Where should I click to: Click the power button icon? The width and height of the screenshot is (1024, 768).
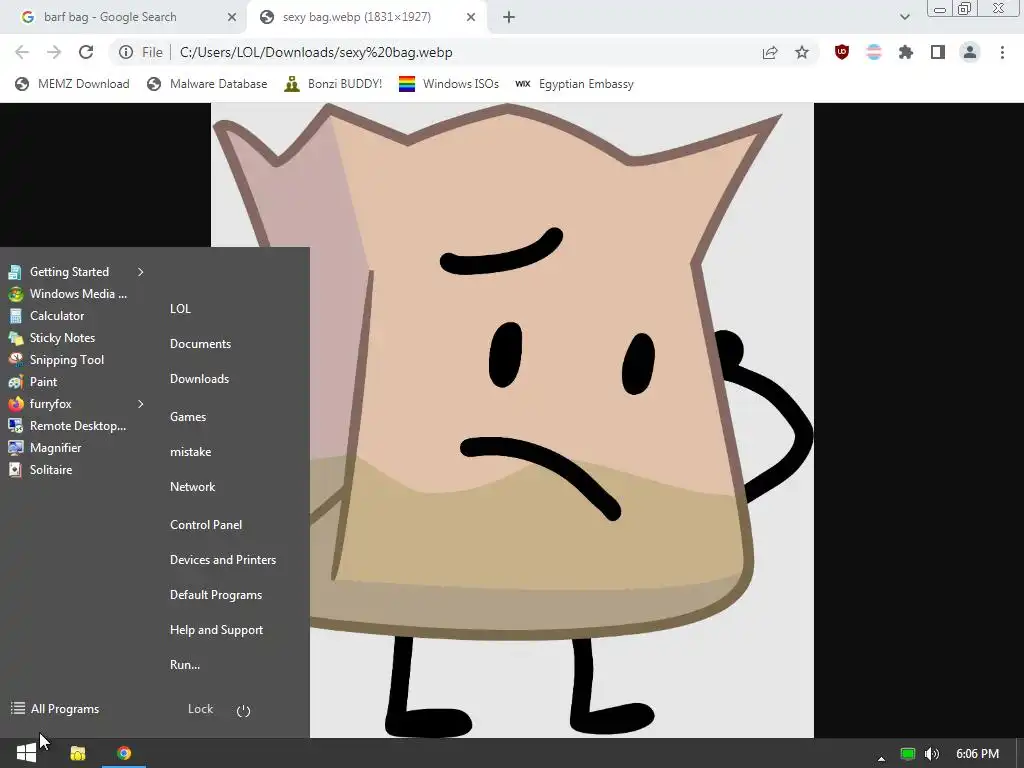pyautogui.click(x=244, y=711)
